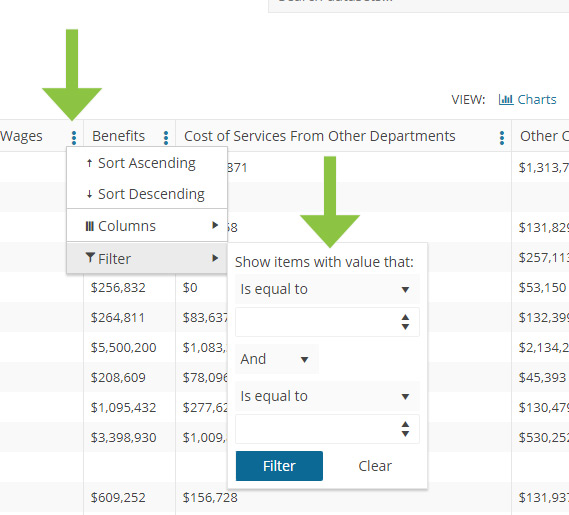Open the 'And' logic operator dropdown
569x515 pixels.
click(277, 359)
